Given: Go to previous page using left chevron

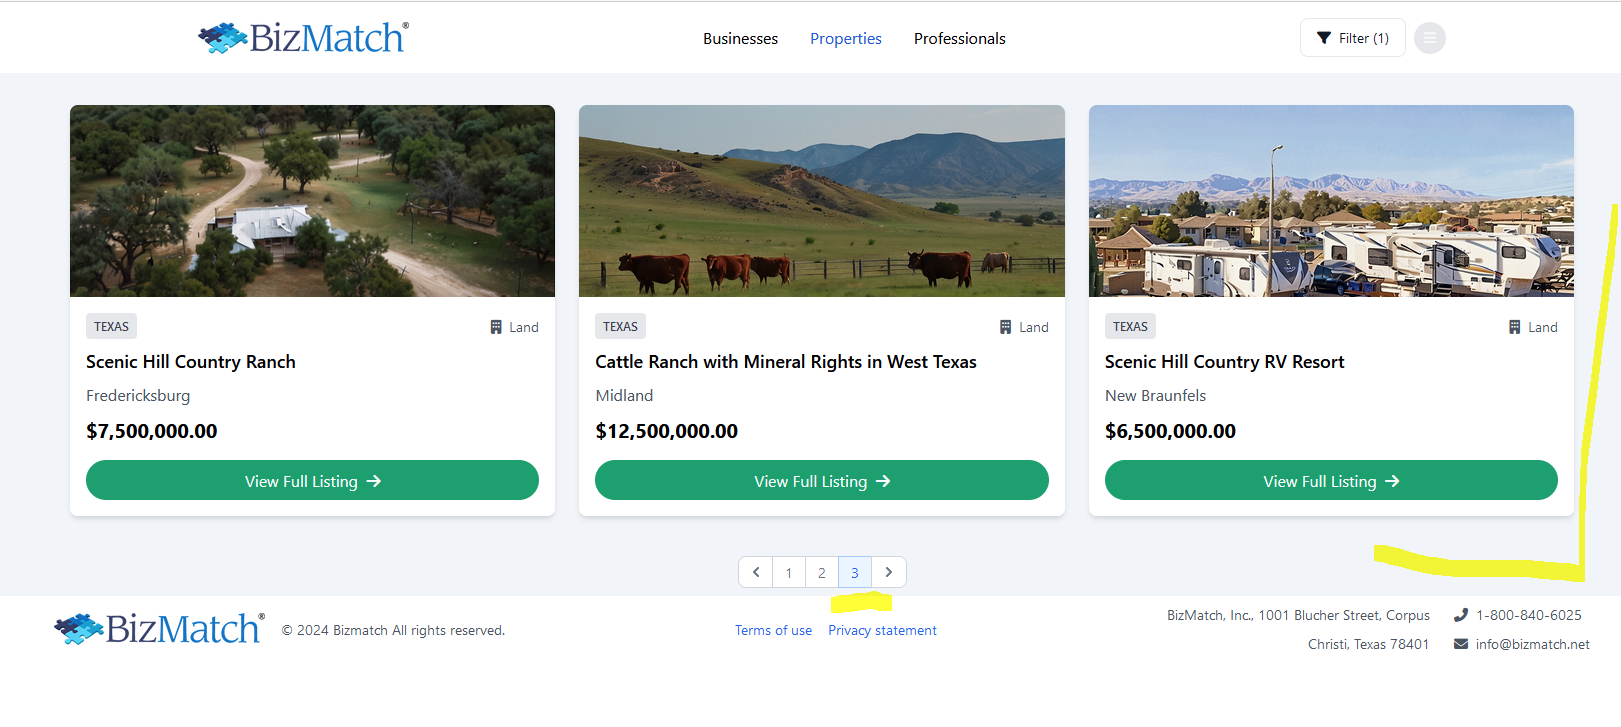Looking at the screenshot, I should tap(756, 572).
